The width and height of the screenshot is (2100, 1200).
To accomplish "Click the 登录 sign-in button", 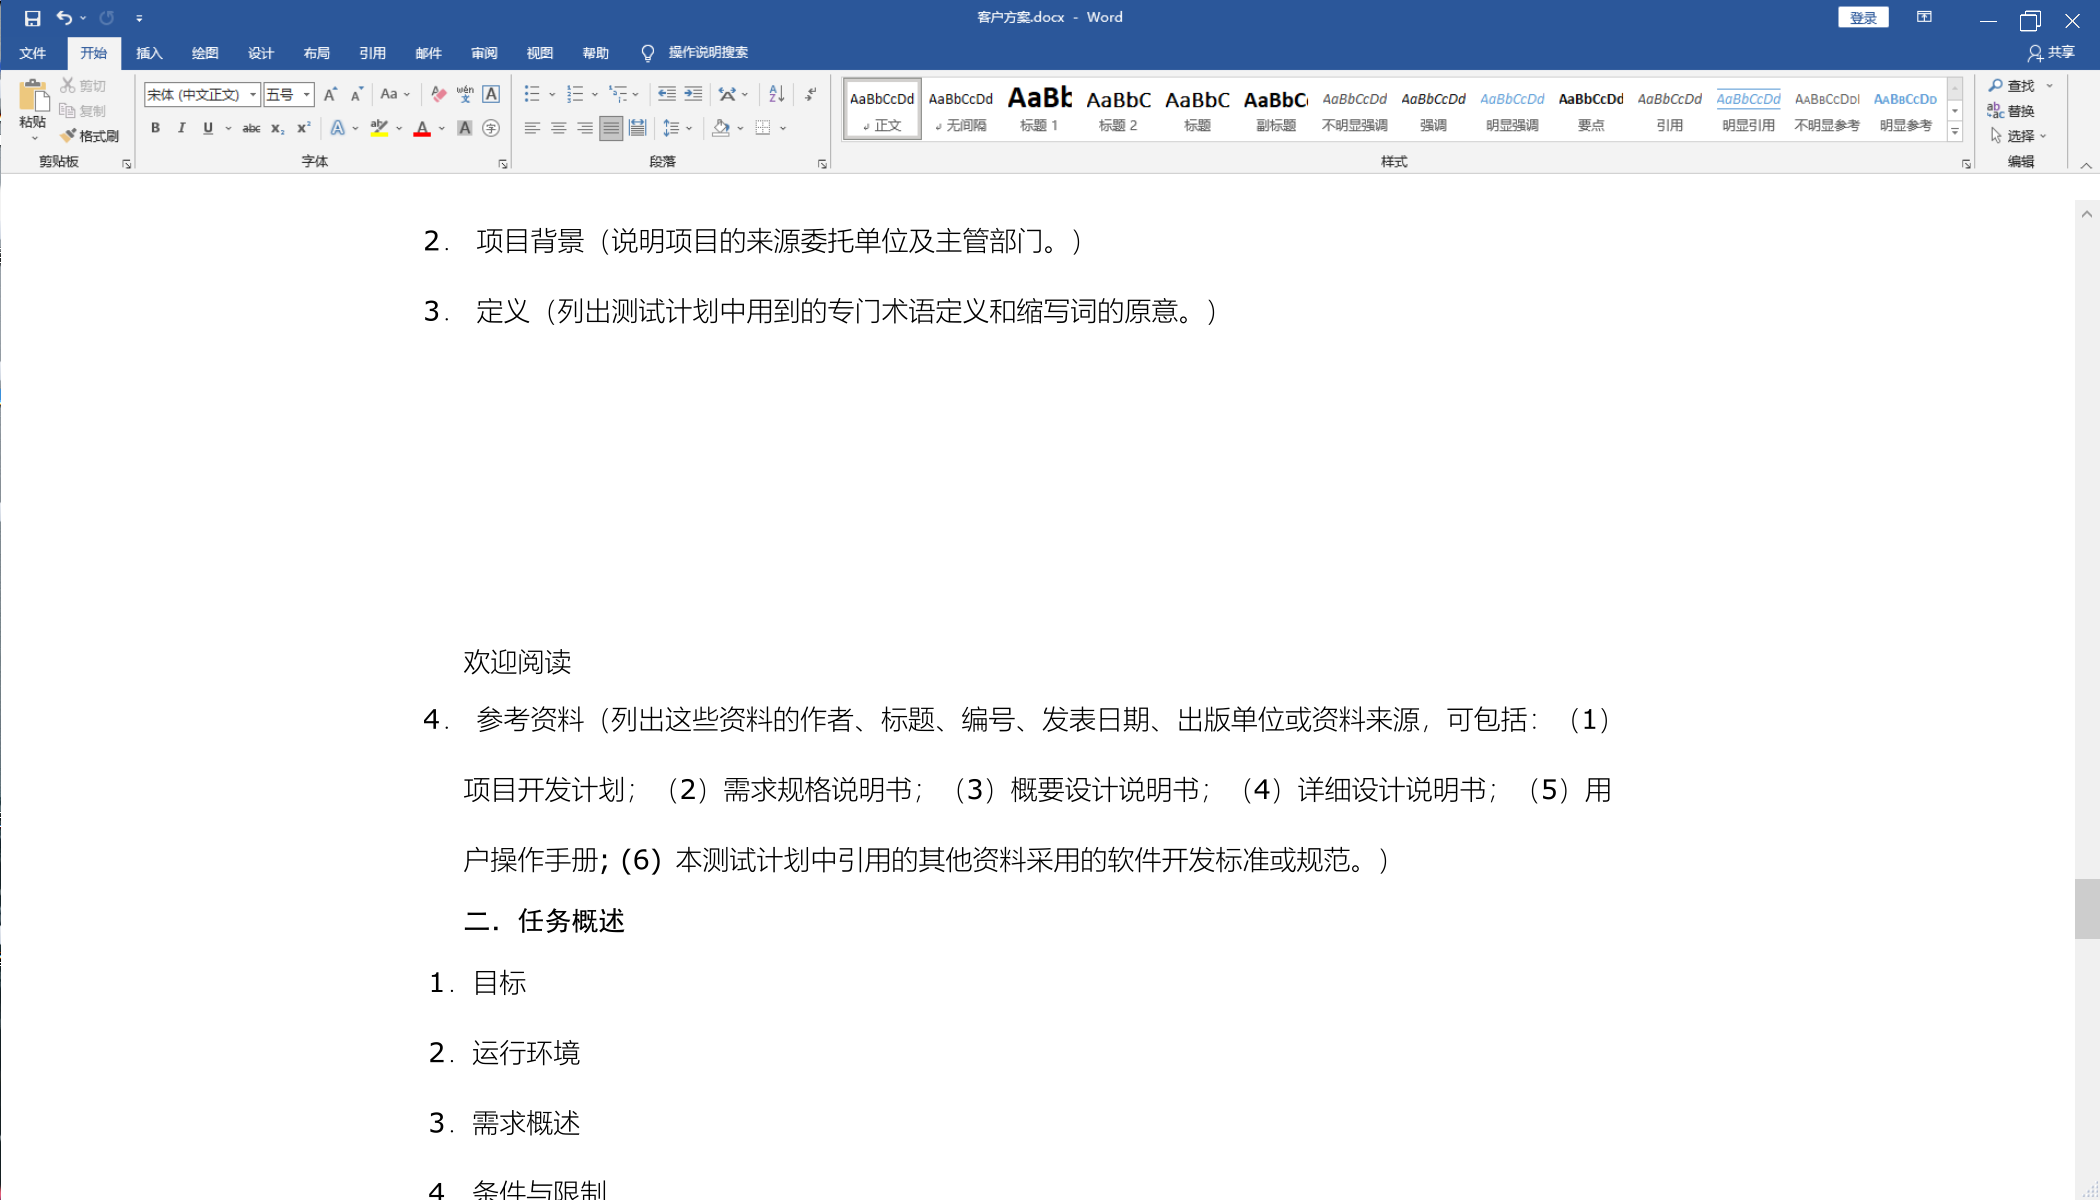I will pyautogui.click(x=1863, y=18).
